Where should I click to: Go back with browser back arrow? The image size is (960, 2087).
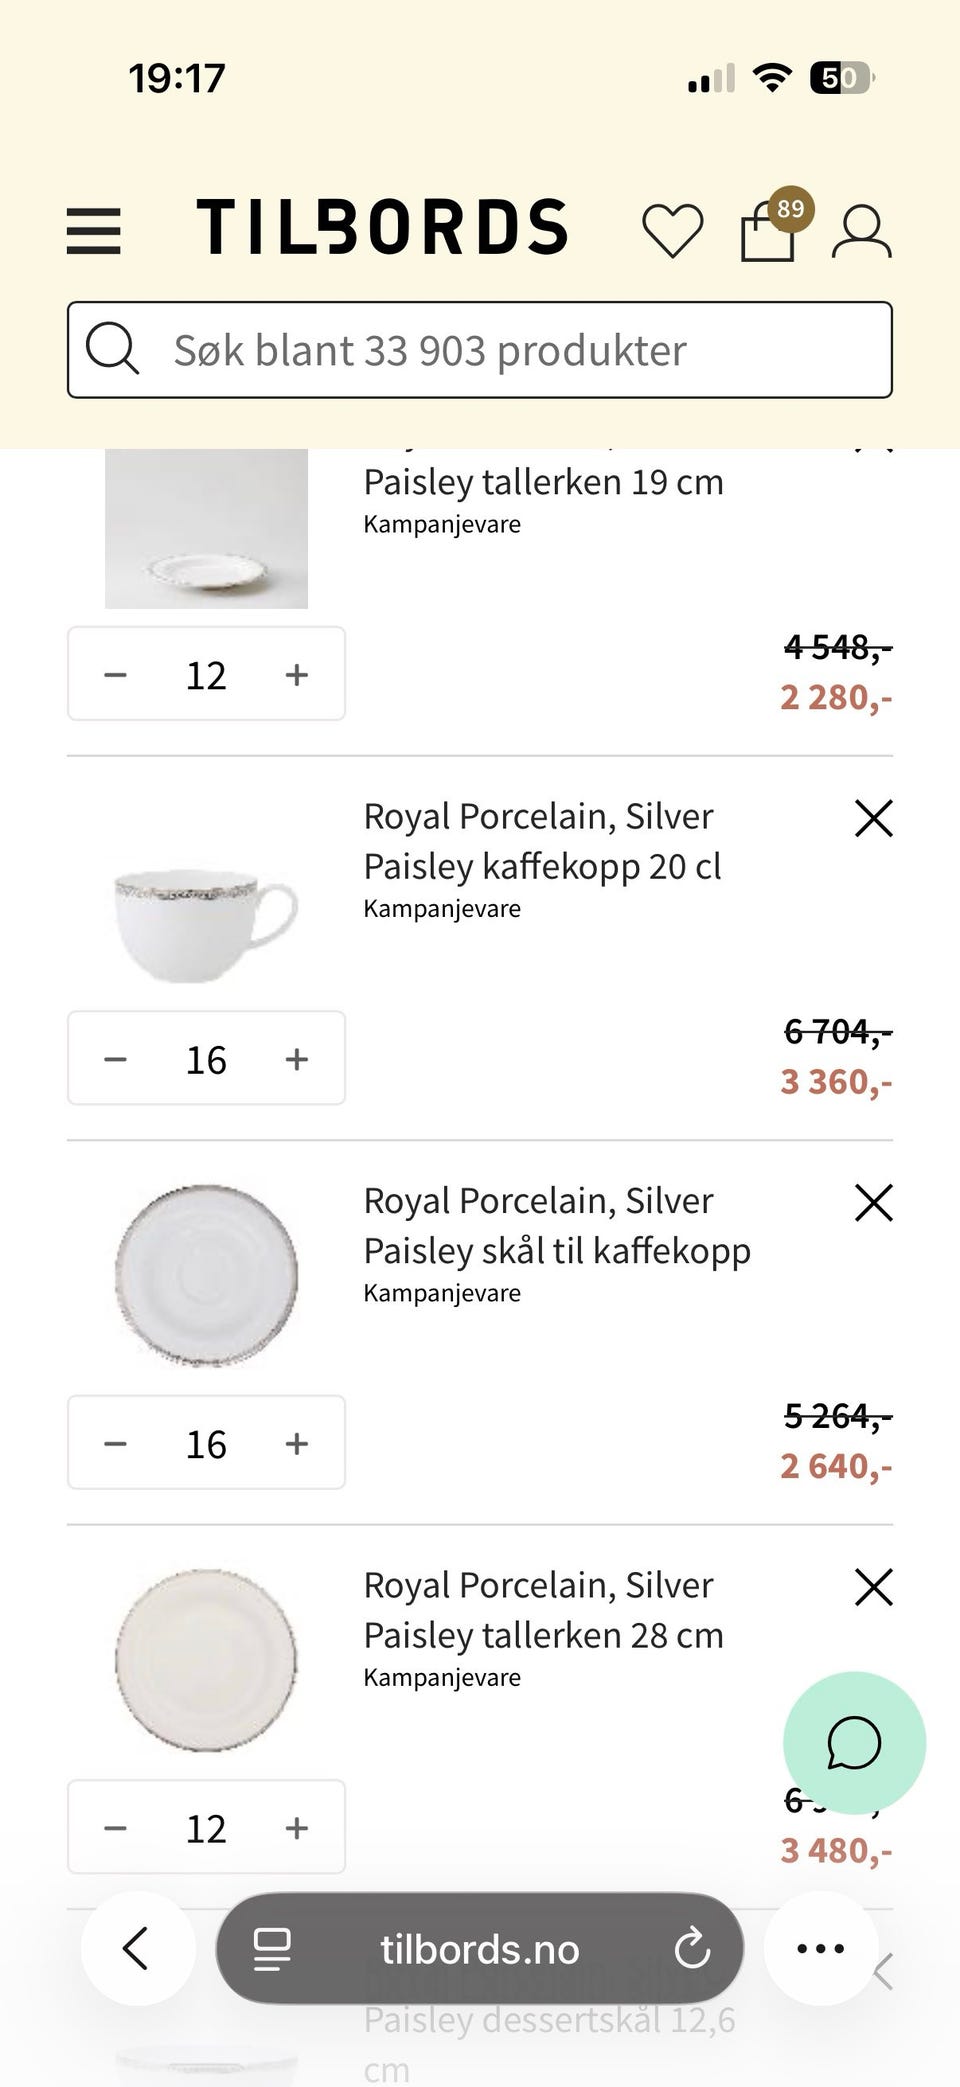pyautogui.click(x=138, y=1948)
